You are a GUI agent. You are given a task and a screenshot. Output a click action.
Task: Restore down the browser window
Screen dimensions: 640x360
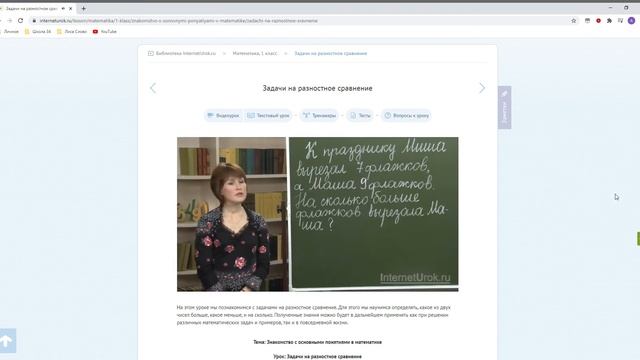pos(626,7)
